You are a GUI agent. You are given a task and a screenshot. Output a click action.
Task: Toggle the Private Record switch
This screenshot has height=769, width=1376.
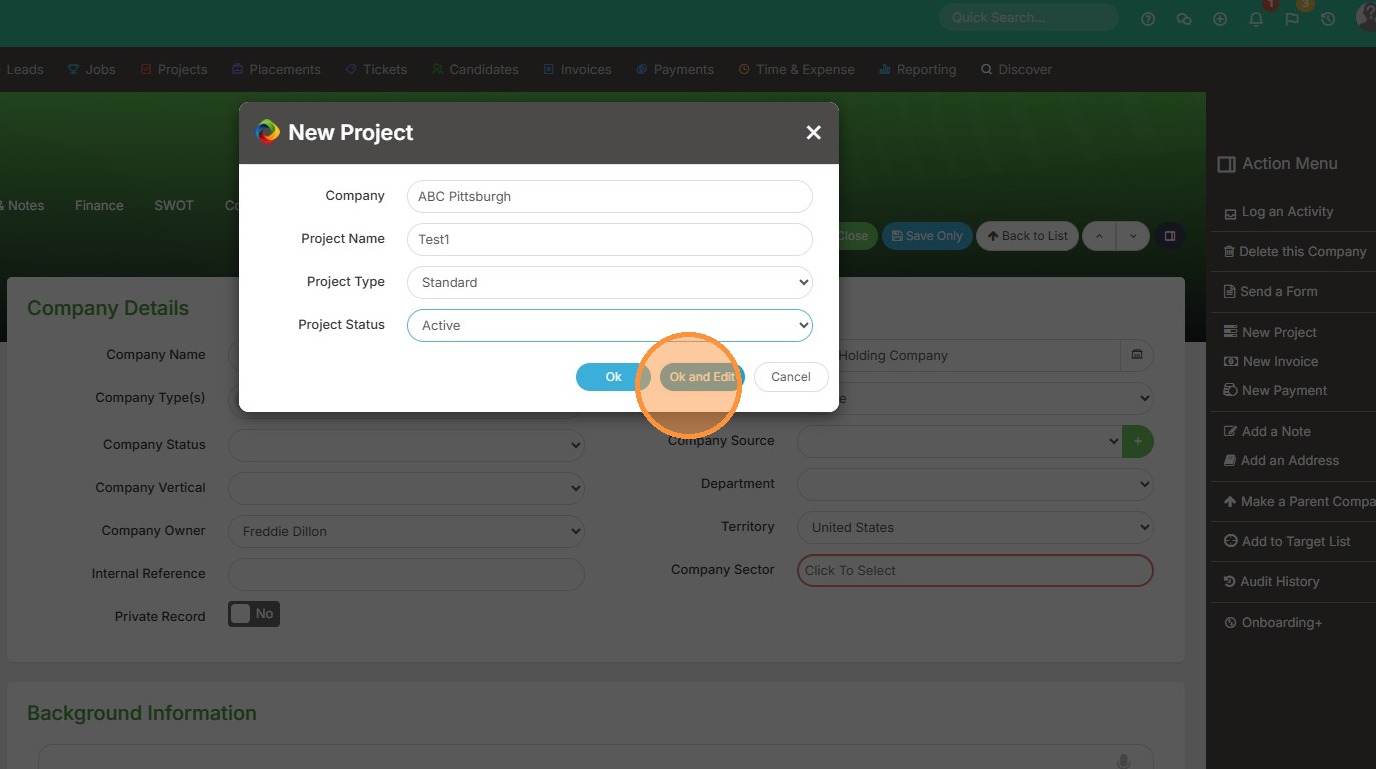tap(254, 614)
